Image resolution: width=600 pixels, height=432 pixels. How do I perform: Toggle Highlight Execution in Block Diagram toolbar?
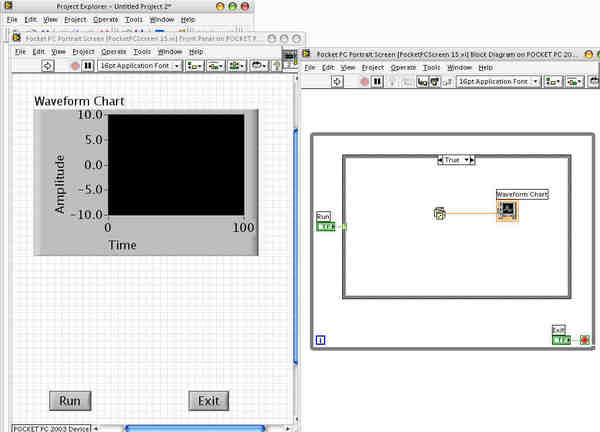[x=392, y=82]
